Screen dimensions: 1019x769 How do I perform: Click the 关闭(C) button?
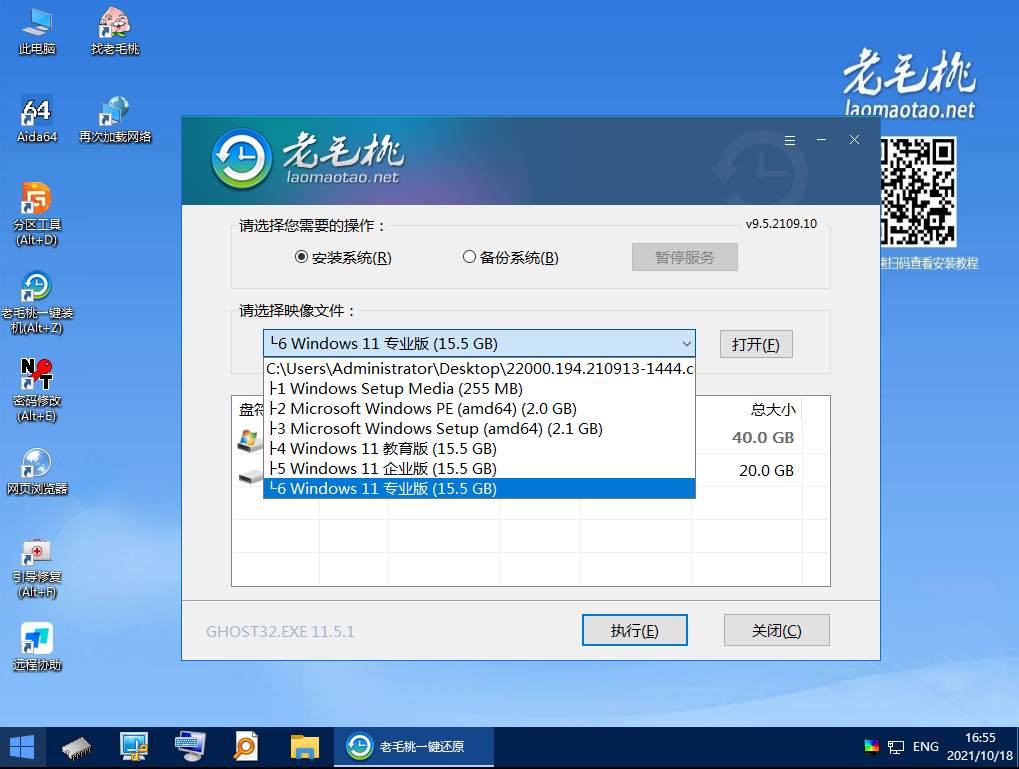pos(777,630)
